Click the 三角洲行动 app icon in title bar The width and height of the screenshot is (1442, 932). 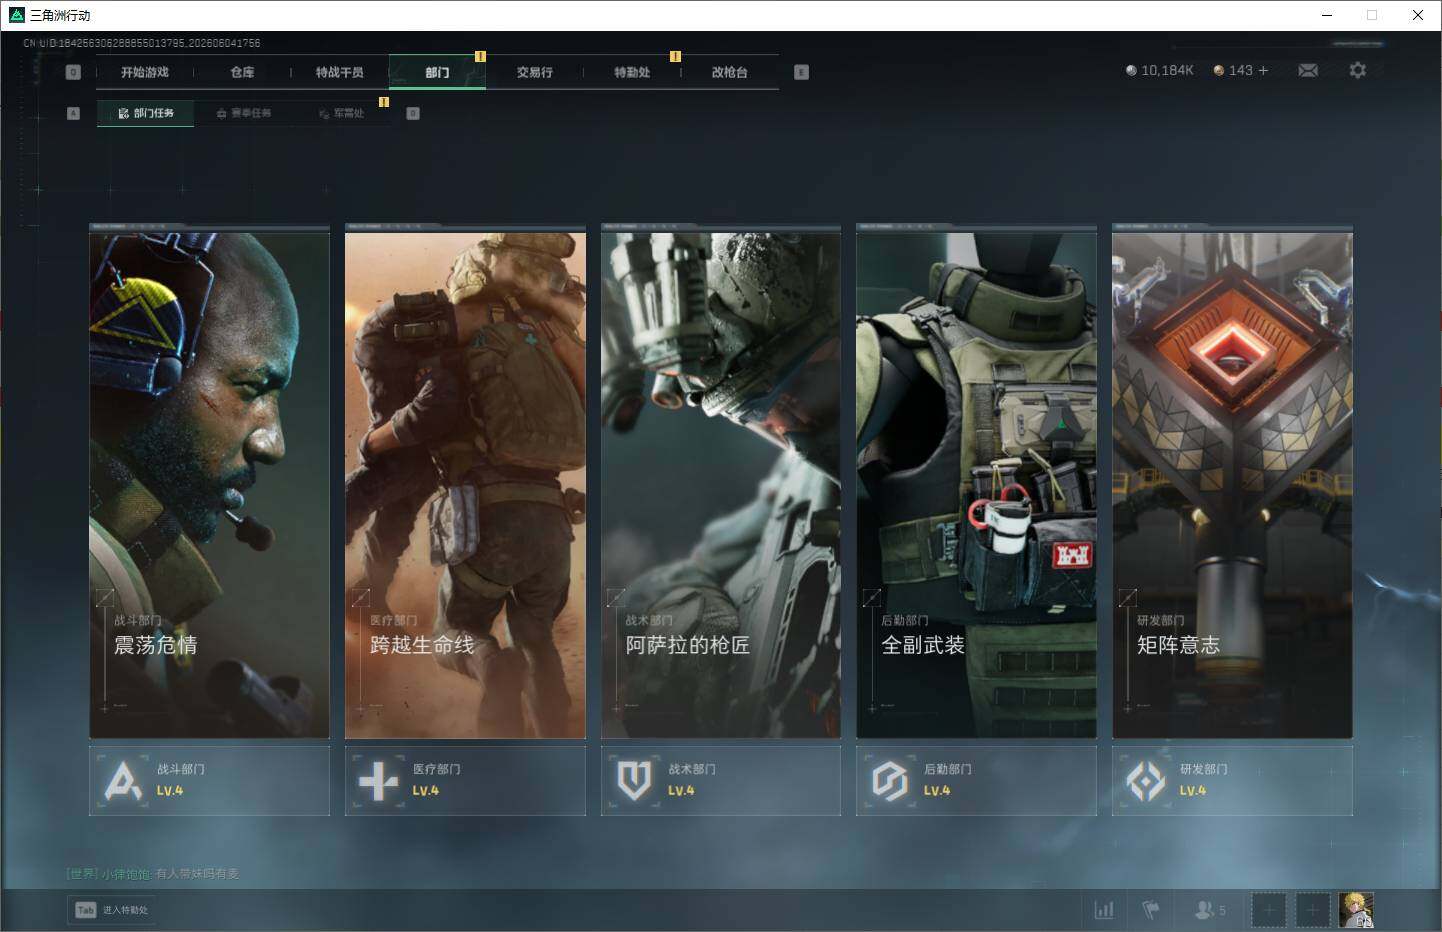(x=16, y=15)
